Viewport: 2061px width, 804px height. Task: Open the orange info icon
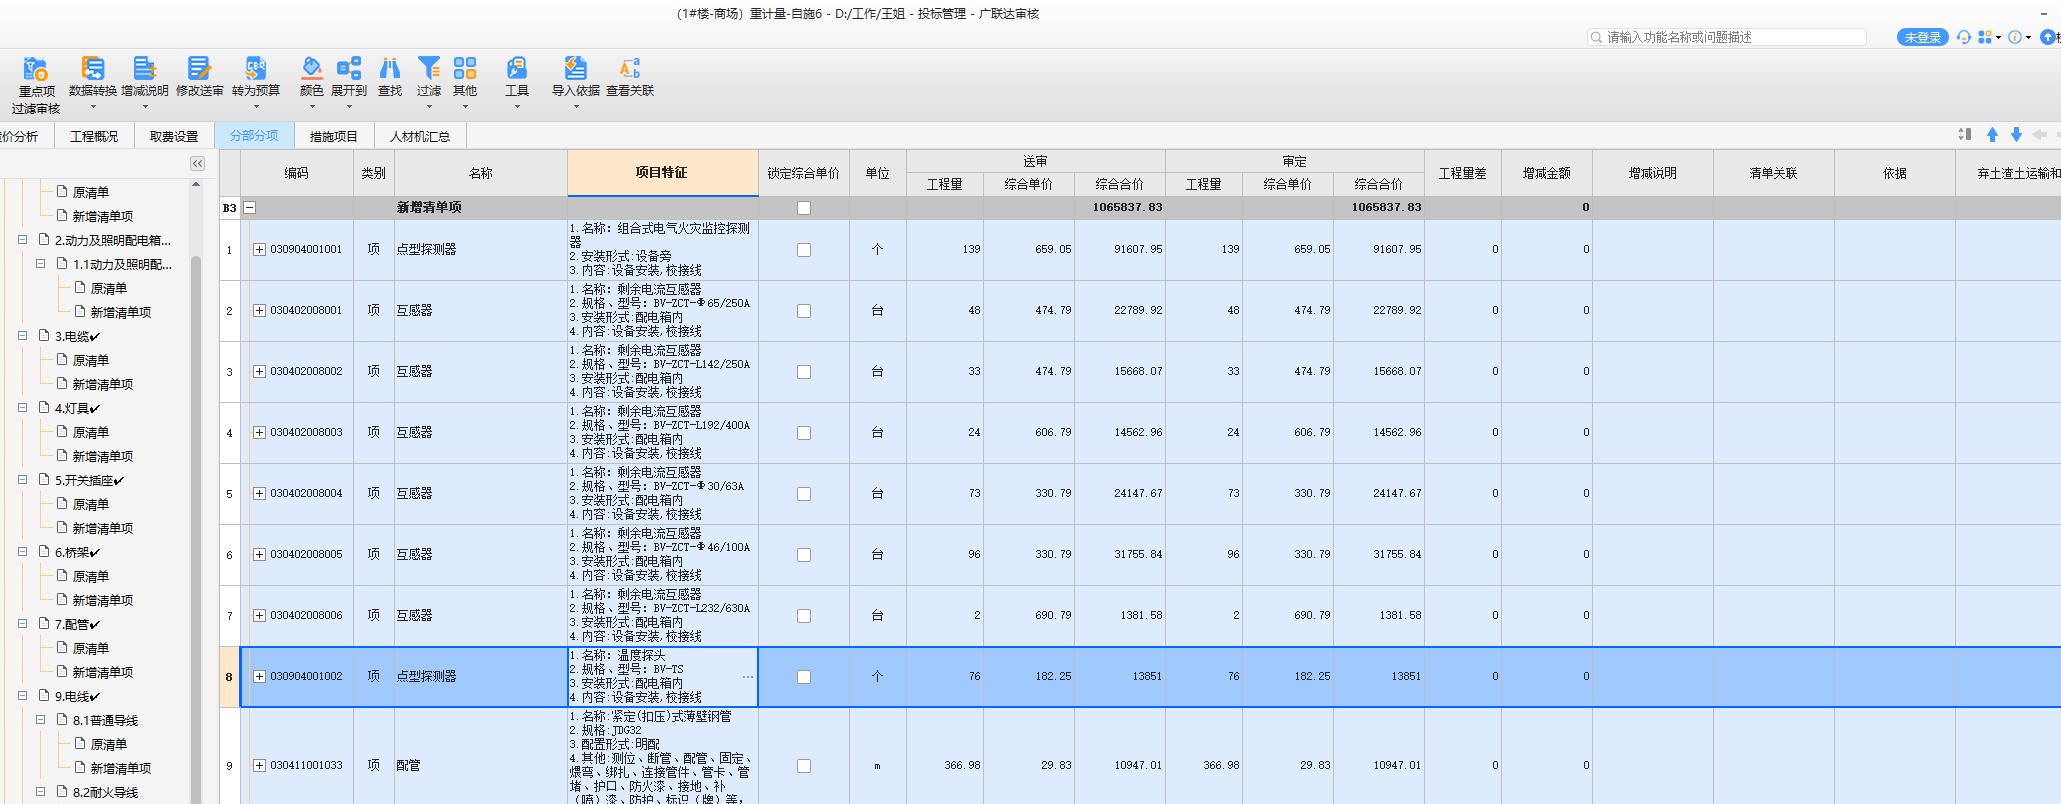[x=2015, y=37]
